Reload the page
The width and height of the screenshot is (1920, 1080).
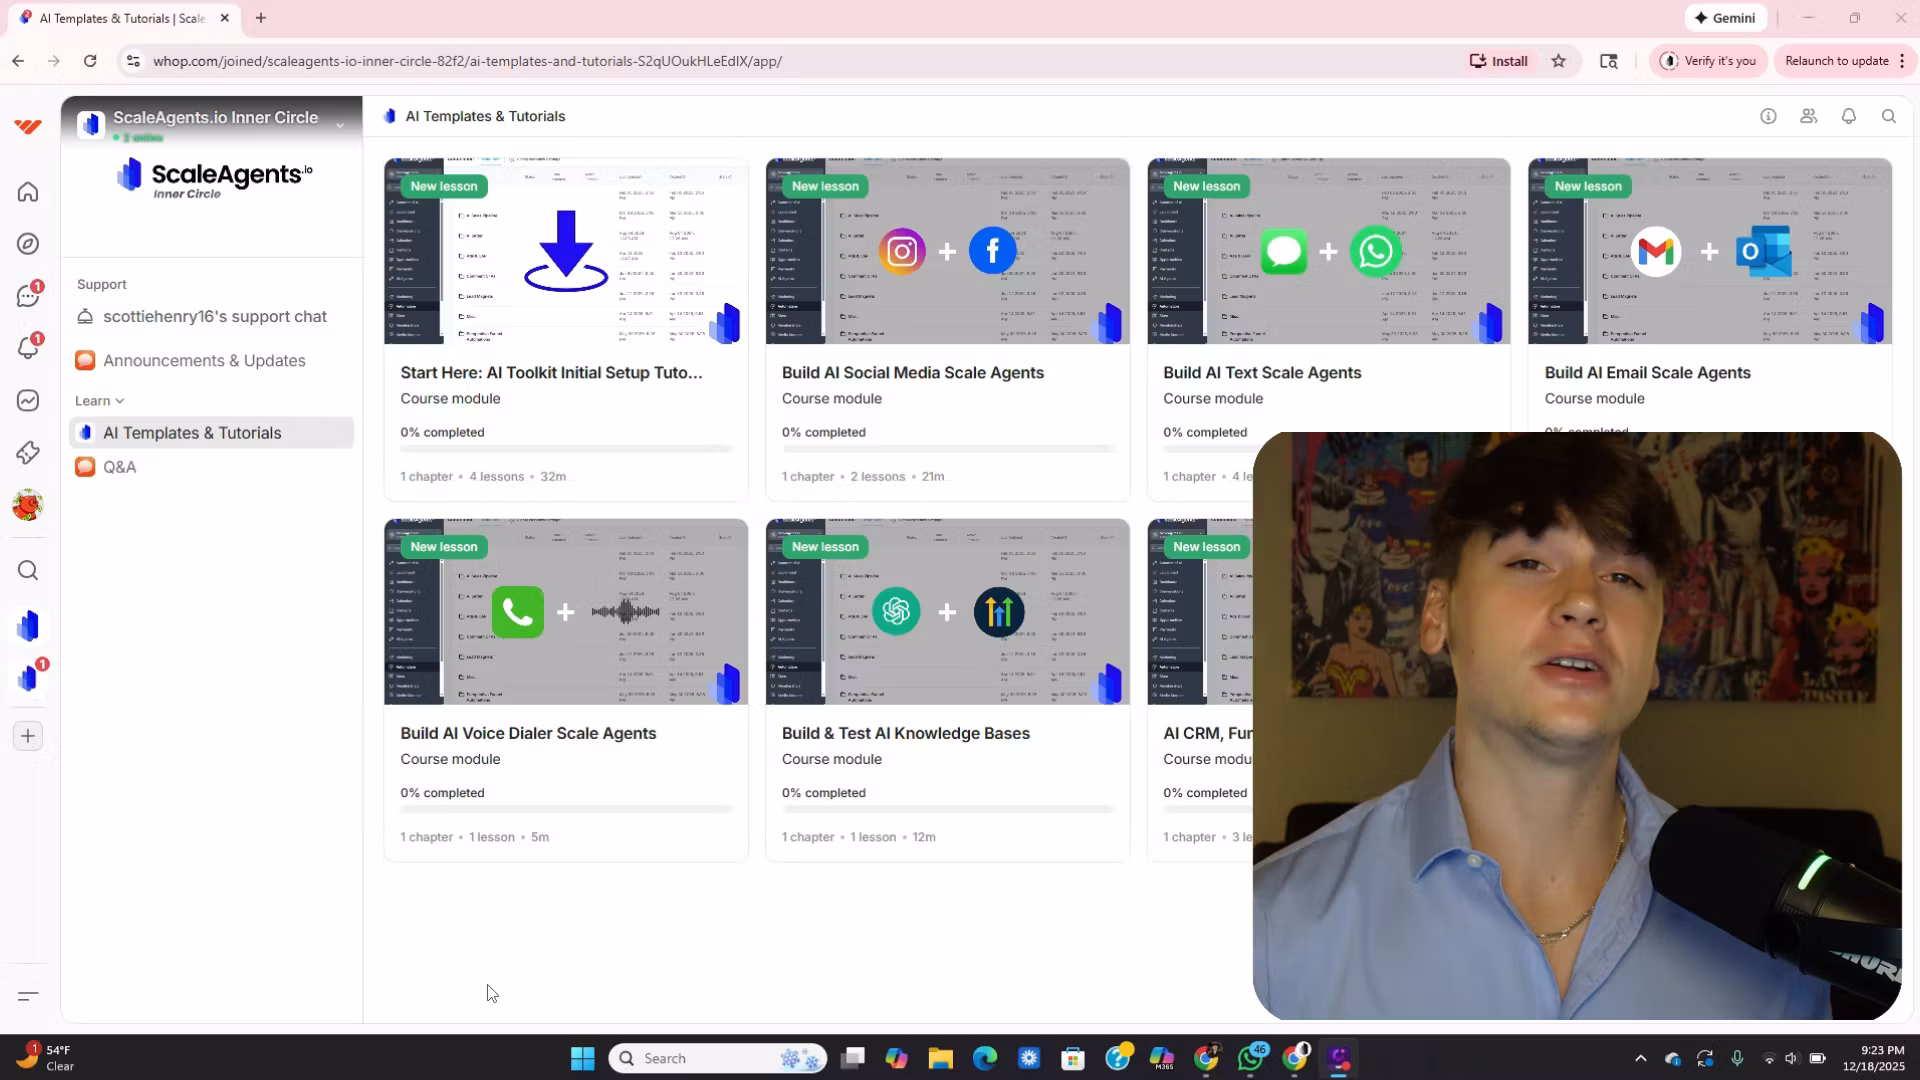[x=90, y=61]
